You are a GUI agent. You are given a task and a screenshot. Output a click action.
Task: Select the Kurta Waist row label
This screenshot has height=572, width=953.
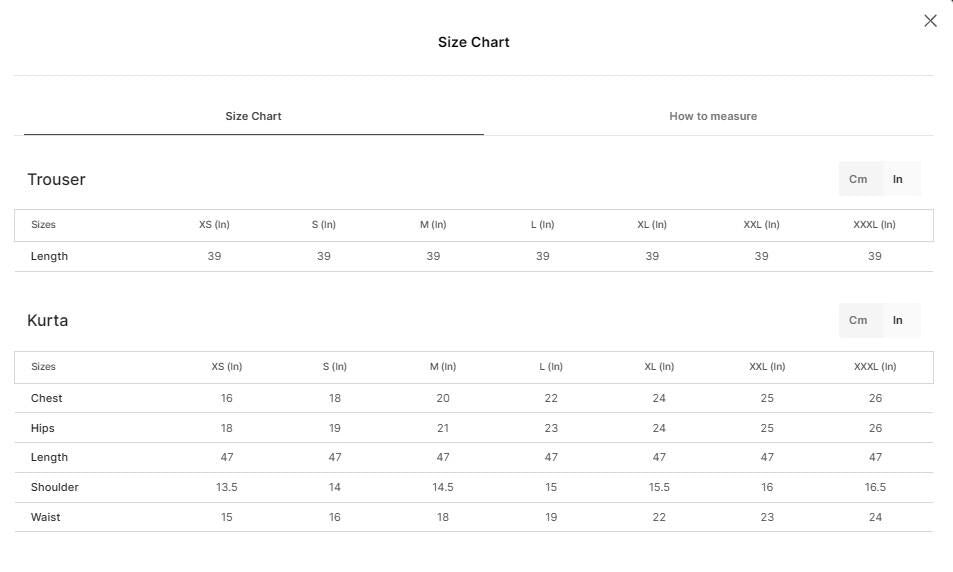click(46, 517)
